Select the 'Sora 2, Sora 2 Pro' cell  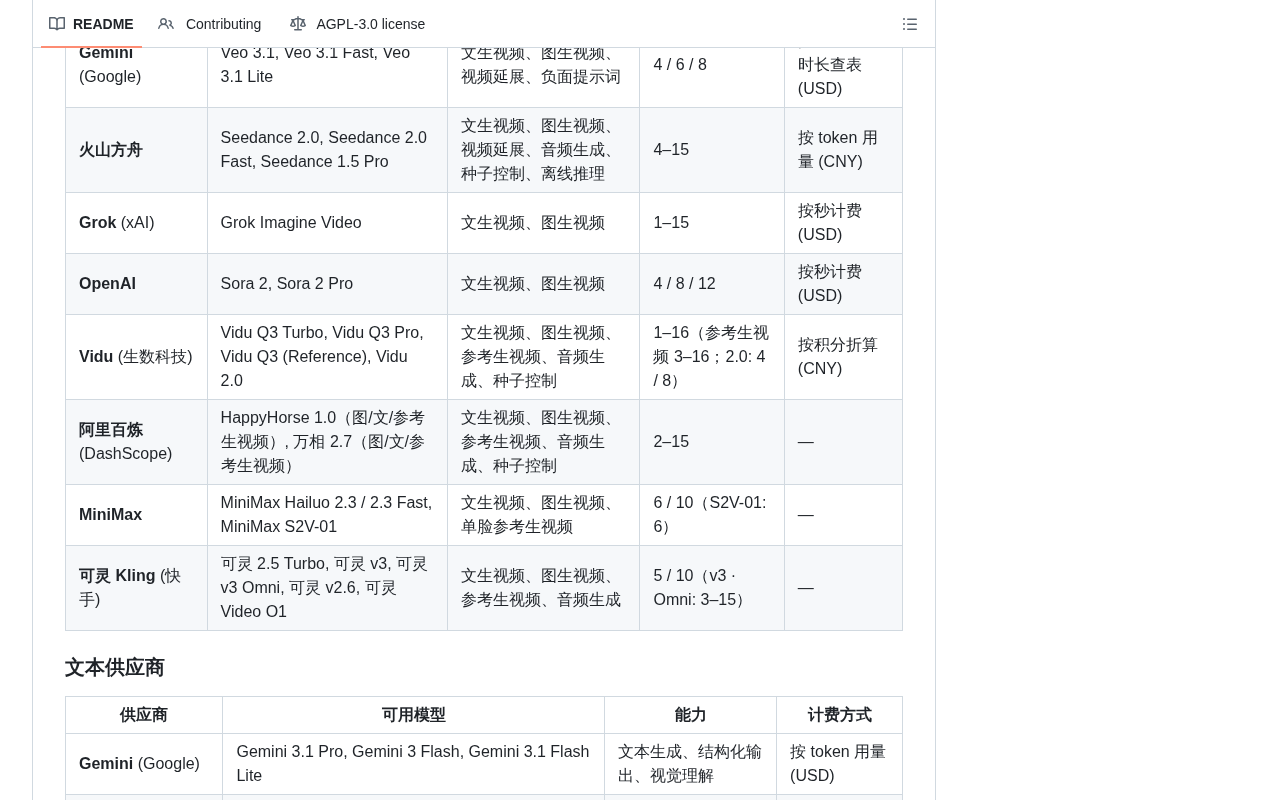click(x=327, y=284)
